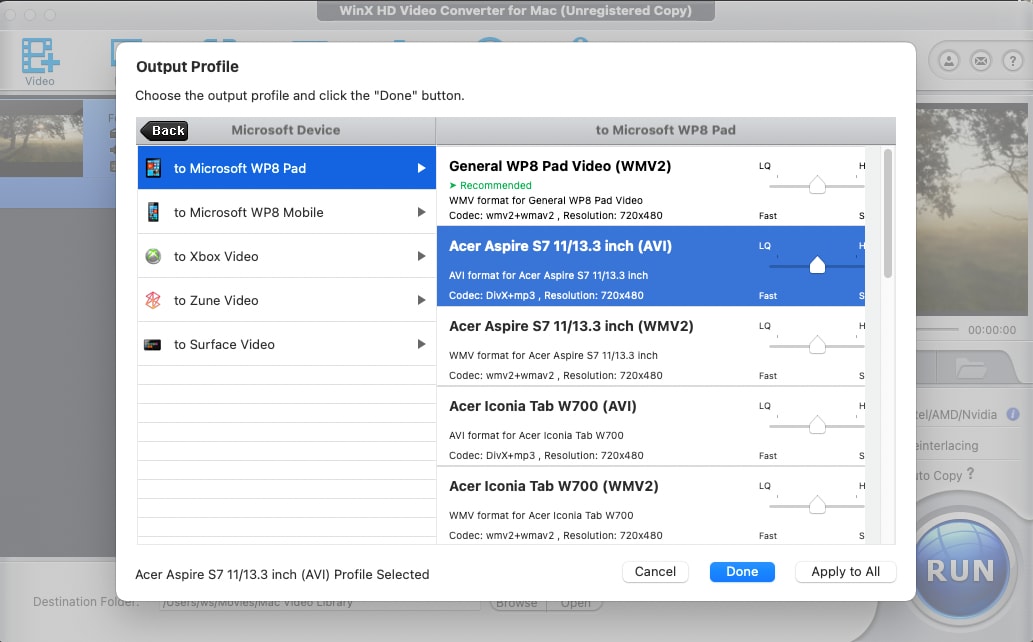Open the user account icon

pyautogui.click(x=949, y=61)
